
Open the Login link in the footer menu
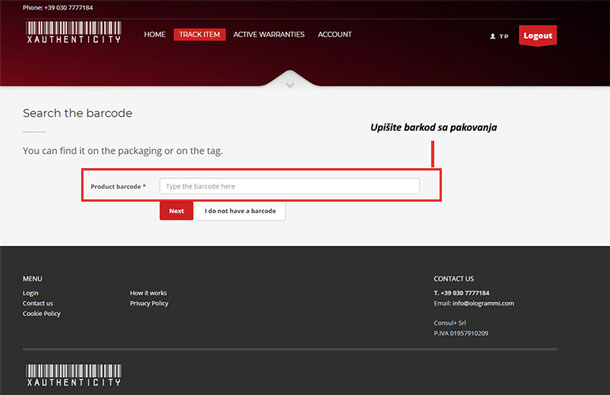30,293
